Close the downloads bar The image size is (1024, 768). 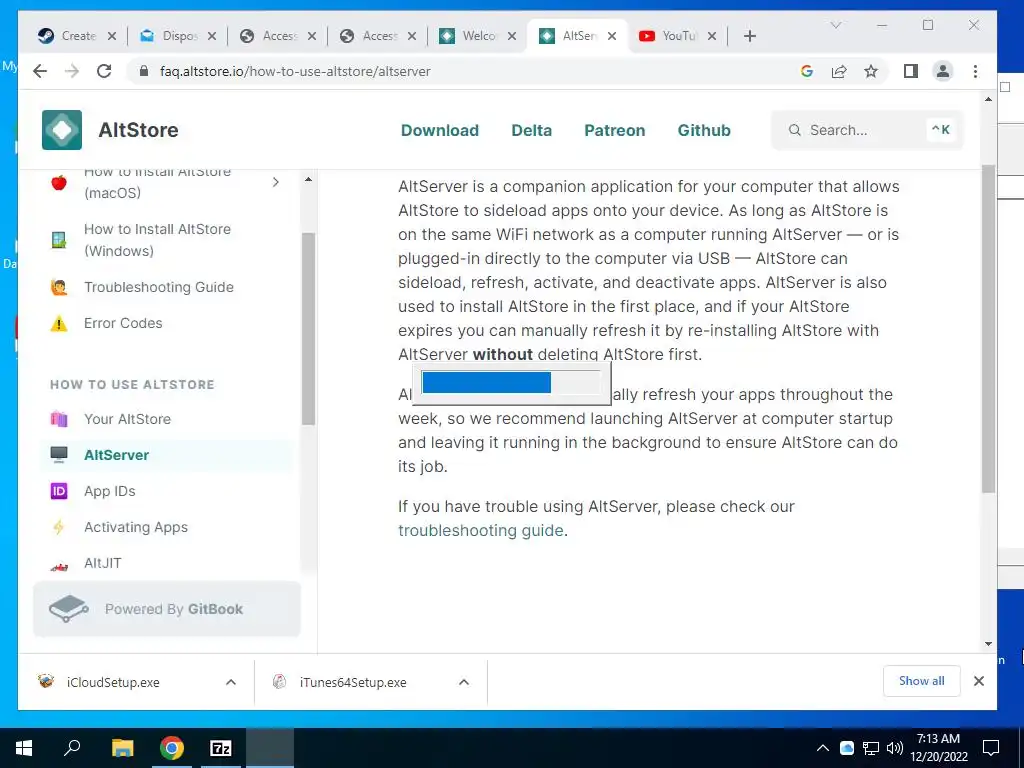click(978, 681)
